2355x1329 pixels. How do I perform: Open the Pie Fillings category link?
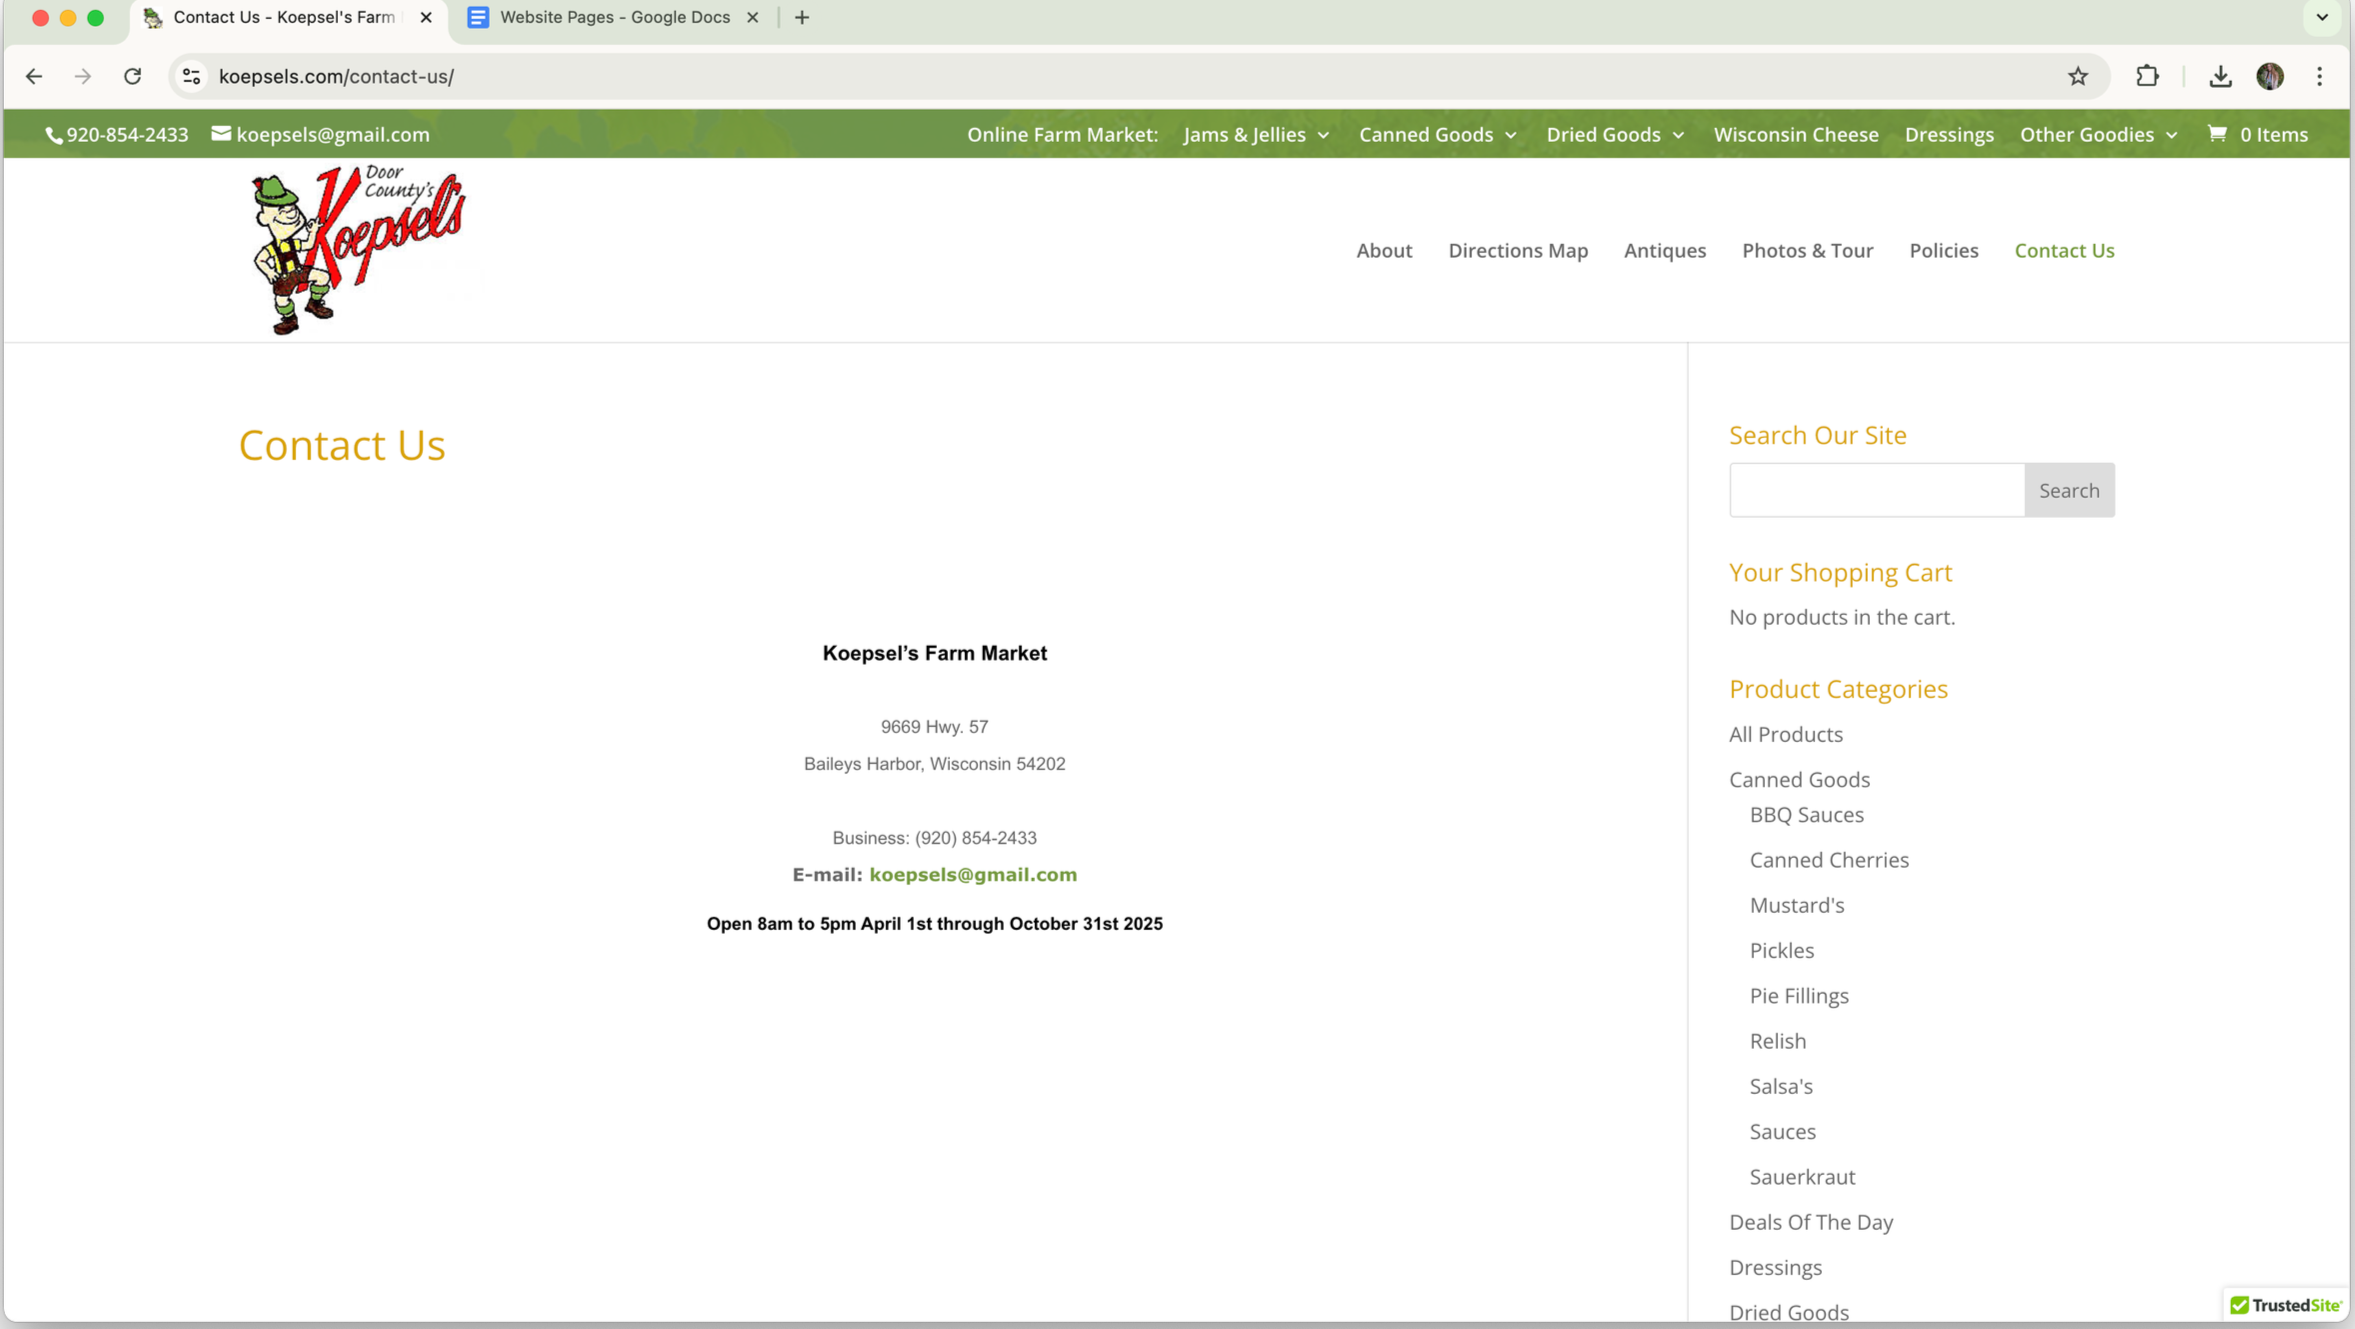1798,995
